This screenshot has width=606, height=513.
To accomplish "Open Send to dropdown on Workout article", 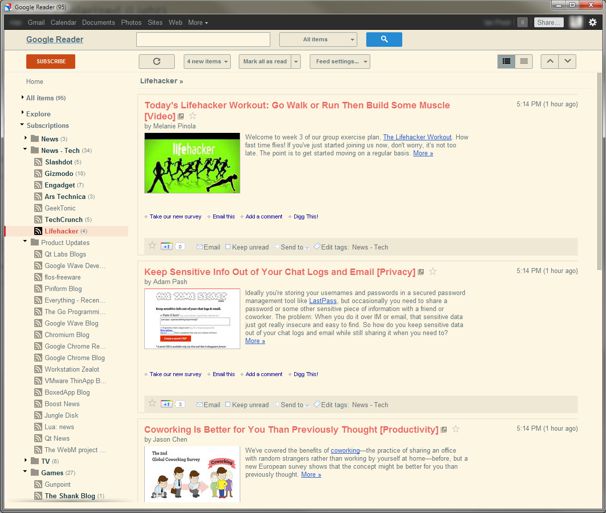I will [x=294, y=247].
